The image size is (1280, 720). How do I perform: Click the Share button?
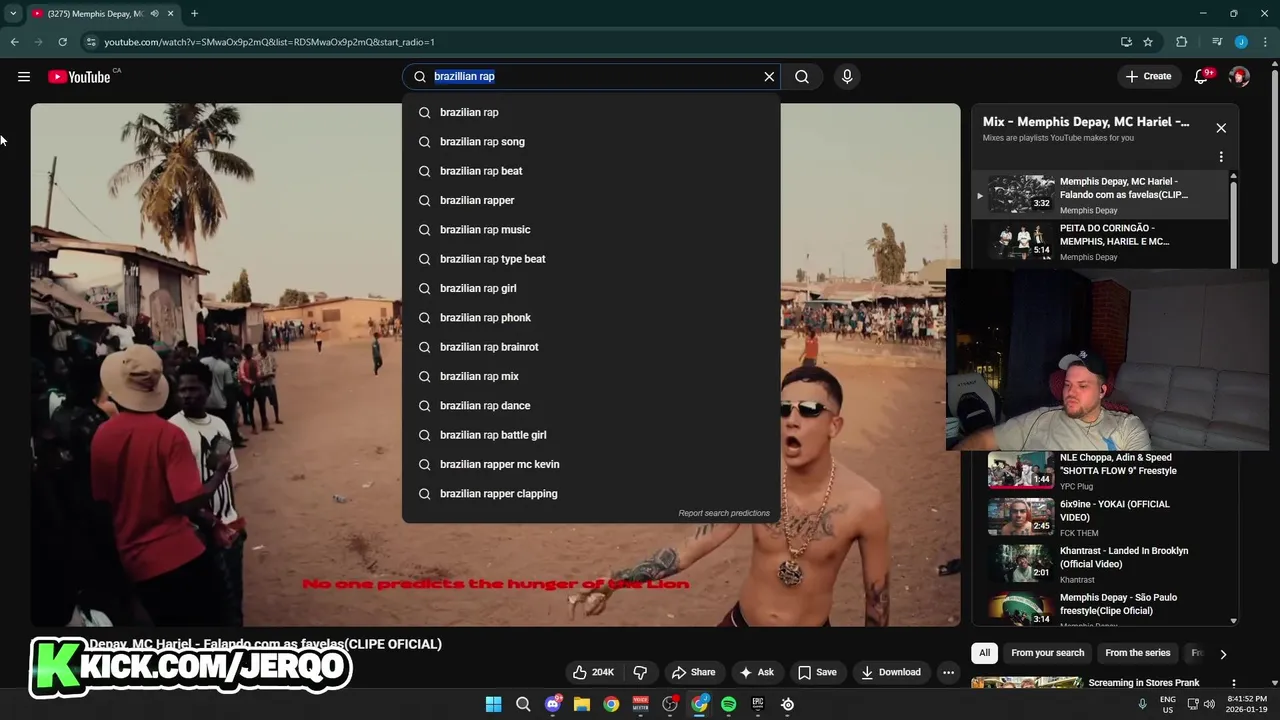click(693, 672)
